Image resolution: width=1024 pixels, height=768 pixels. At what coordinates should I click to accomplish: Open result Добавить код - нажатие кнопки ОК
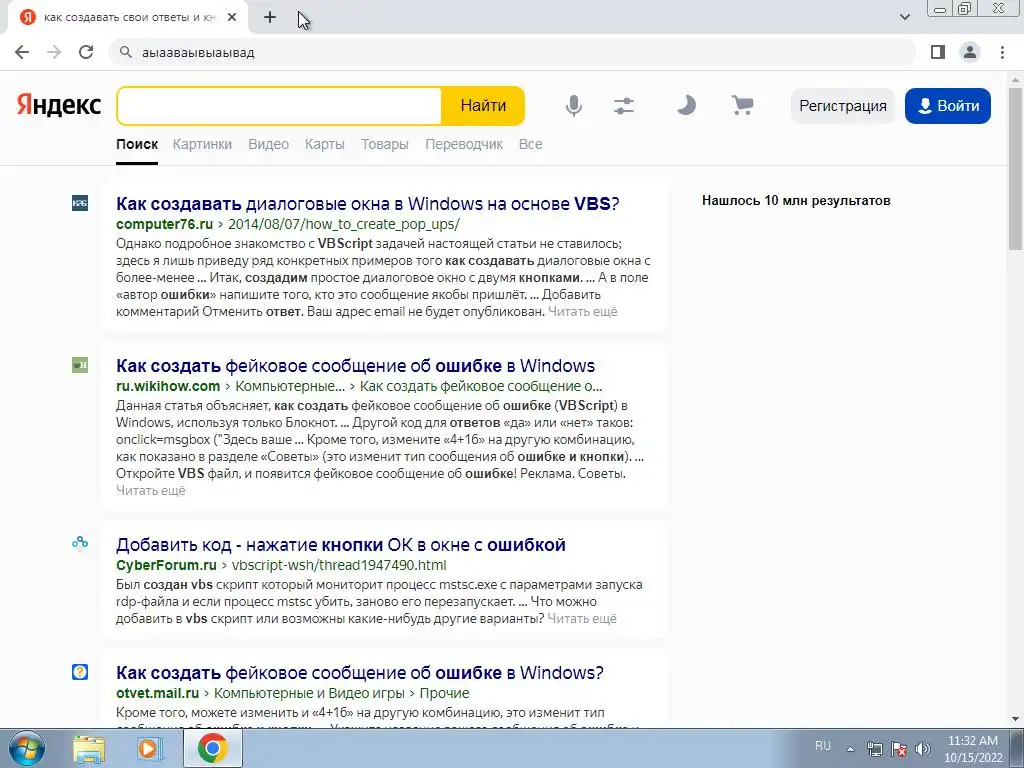[341, 545]
